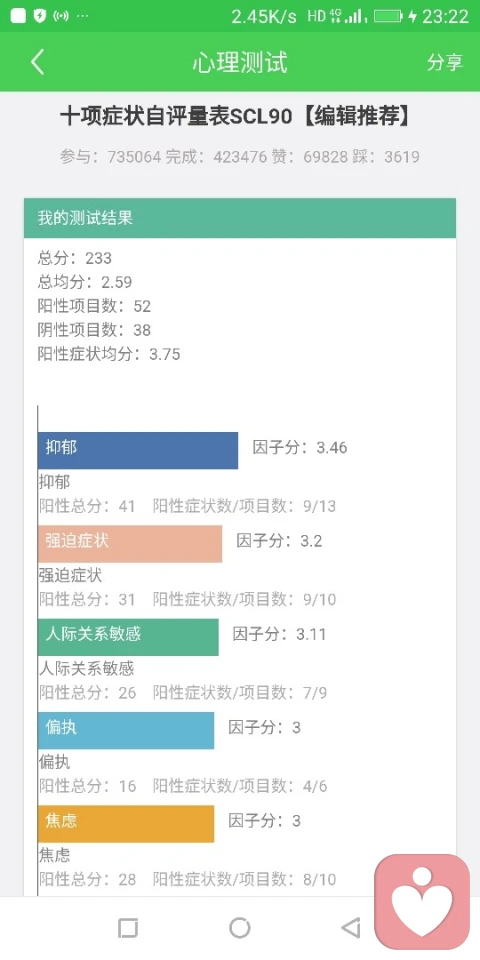The image size is (480, 960).
Task: Tap the pink heart floating icon
Action: tap(422, 902)
